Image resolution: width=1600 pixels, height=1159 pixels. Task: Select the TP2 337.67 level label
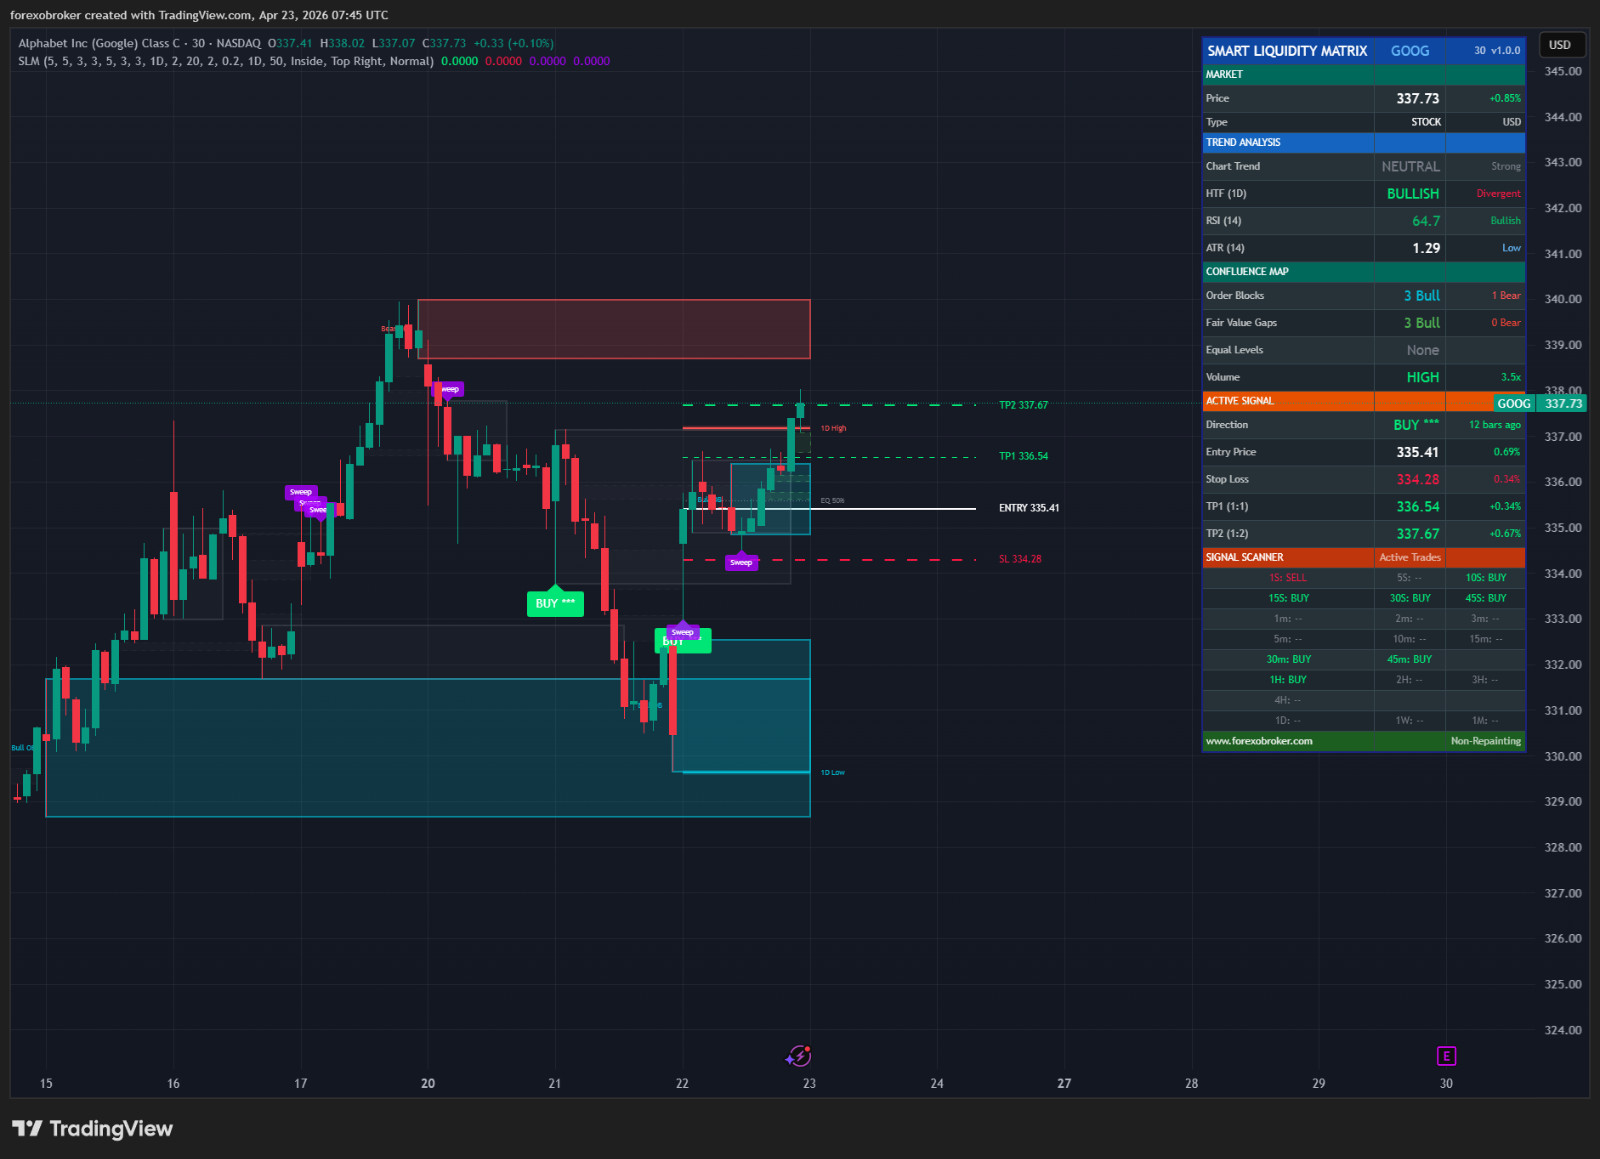click(x=1023, y=405)
